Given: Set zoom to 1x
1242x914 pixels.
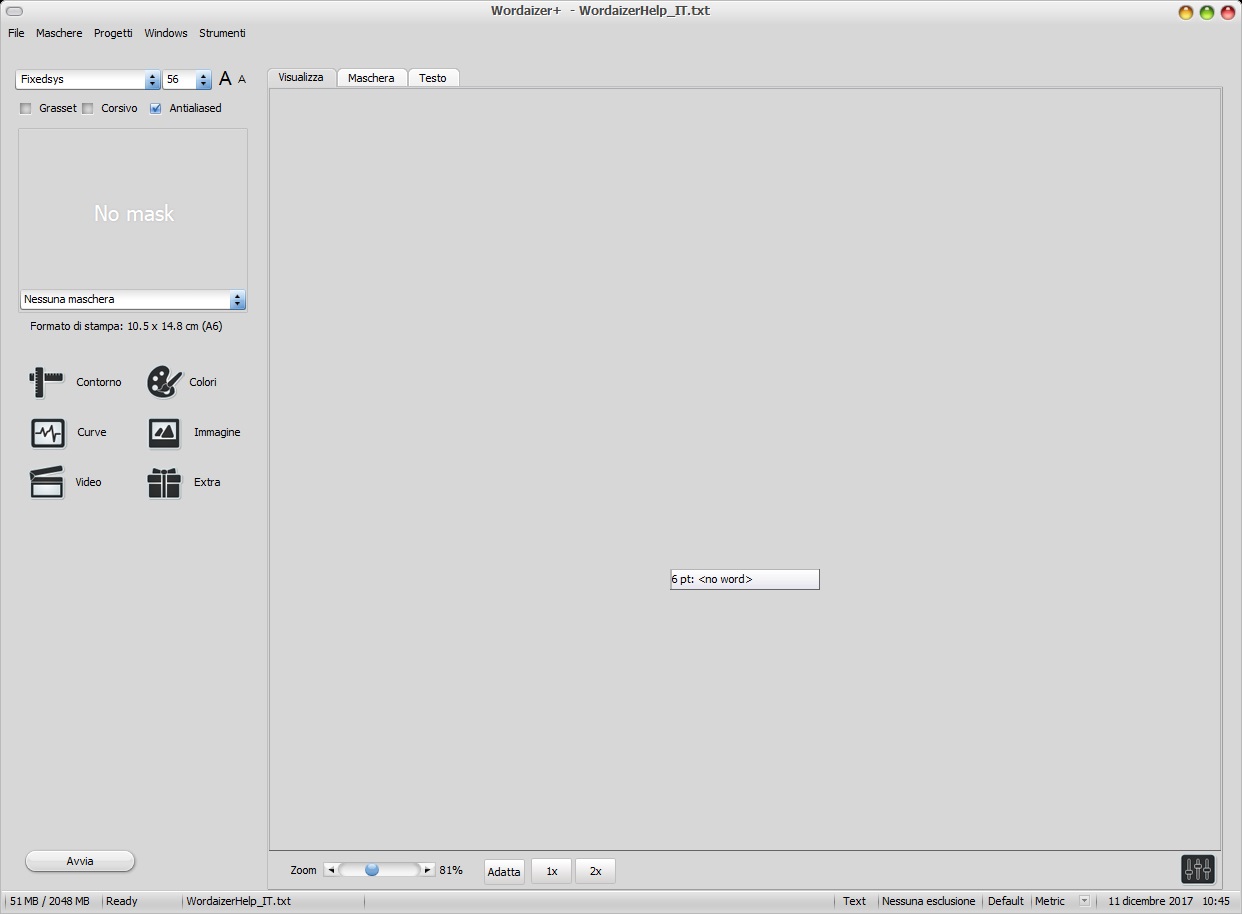Looking at the screenshot, I should pos(551,871).
